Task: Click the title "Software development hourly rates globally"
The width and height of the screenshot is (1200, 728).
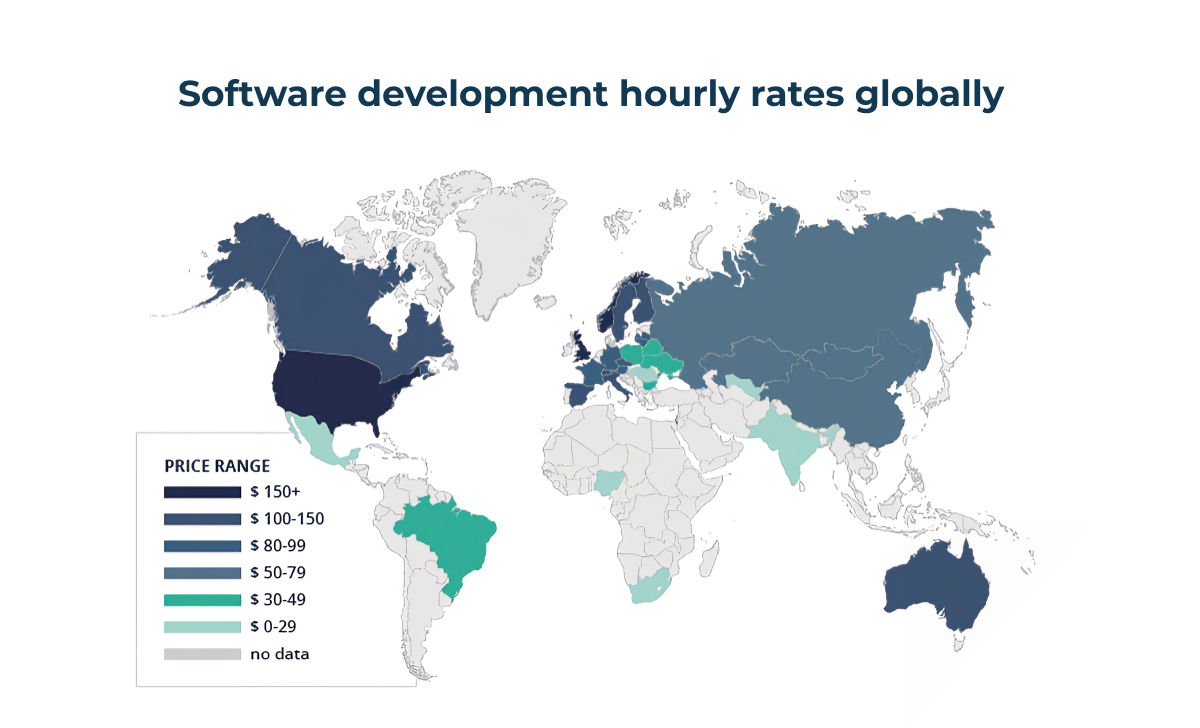Action: (591, 94)
